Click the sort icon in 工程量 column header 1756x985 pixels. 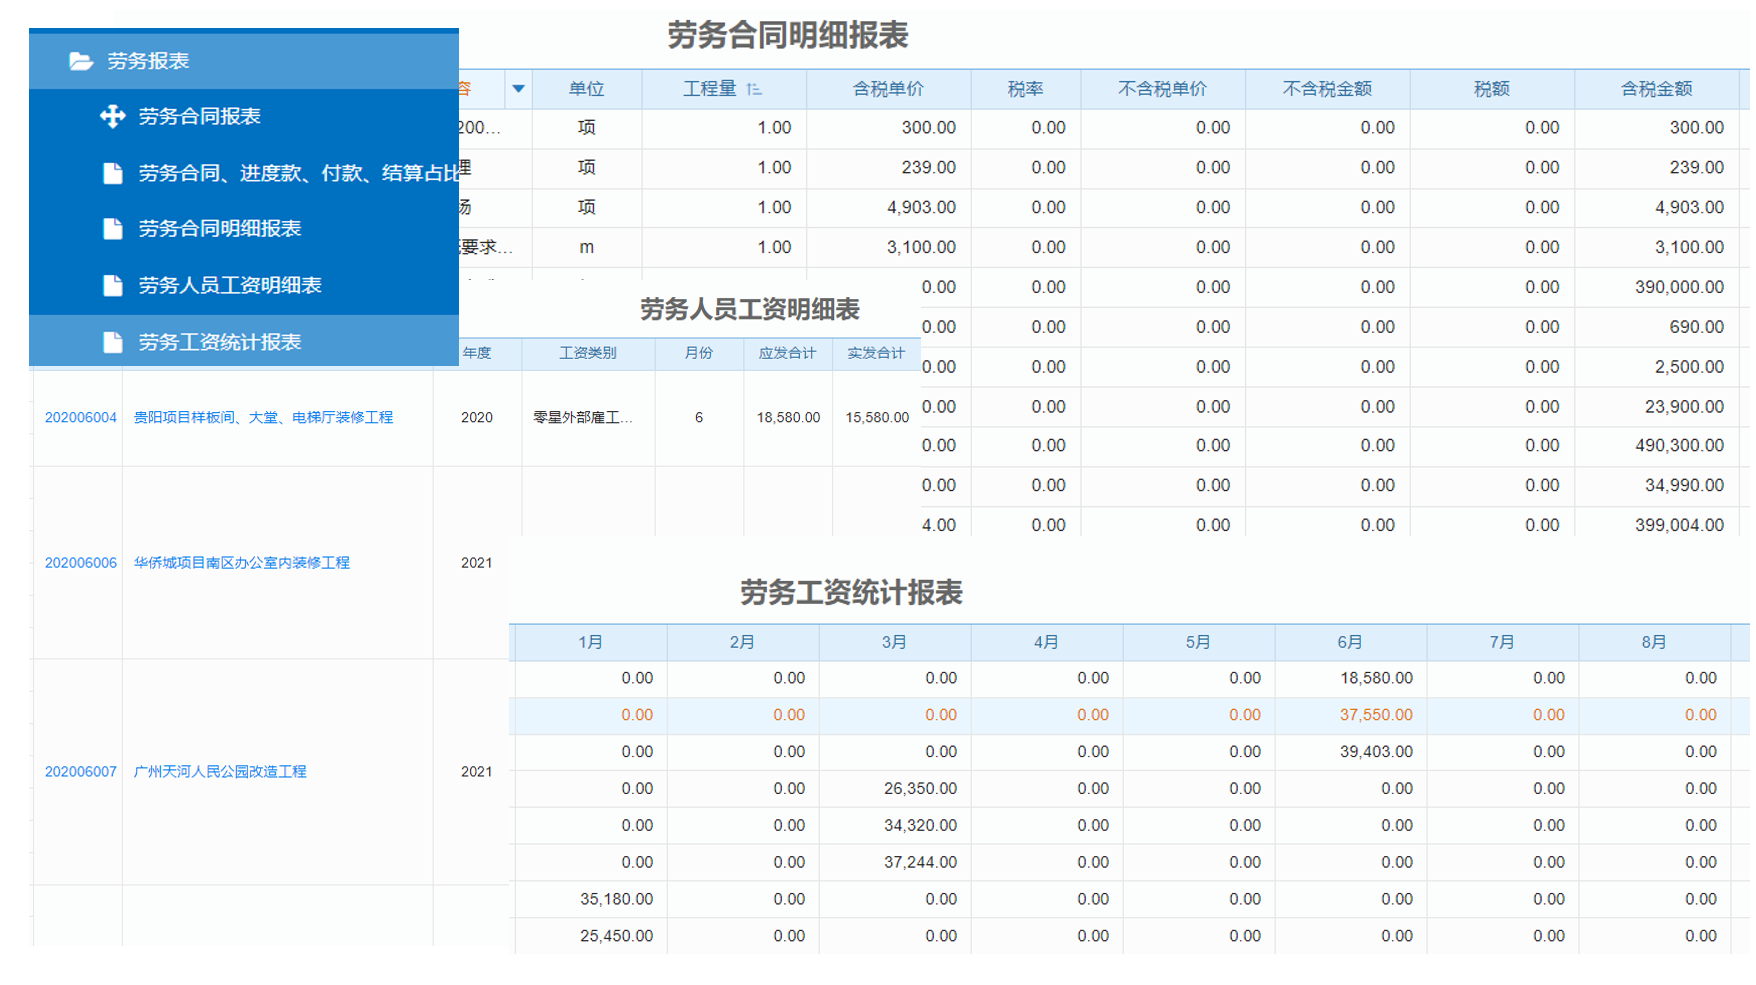pos(754,89)
